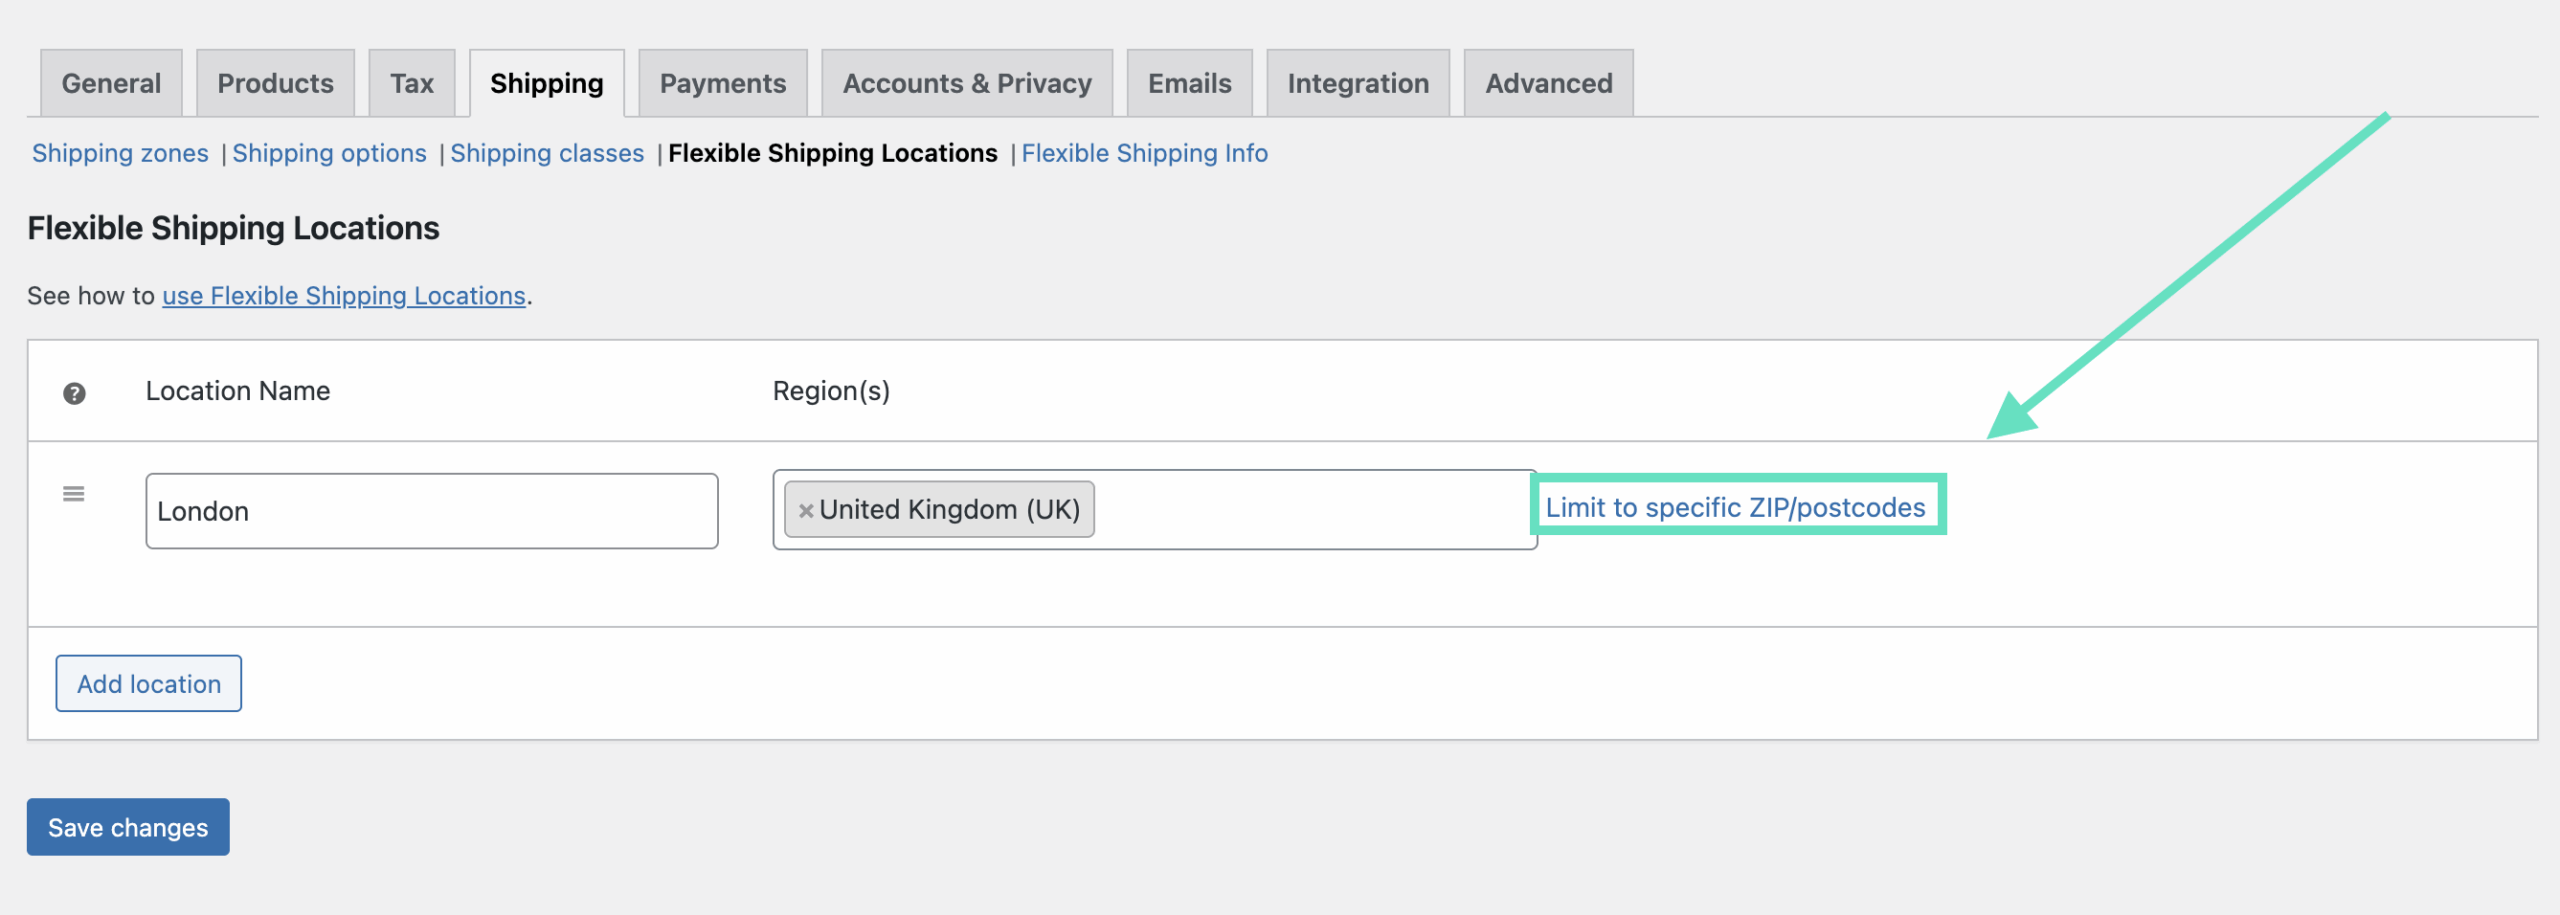
Task: Switch to the Products tab
Action: [274, 83]
